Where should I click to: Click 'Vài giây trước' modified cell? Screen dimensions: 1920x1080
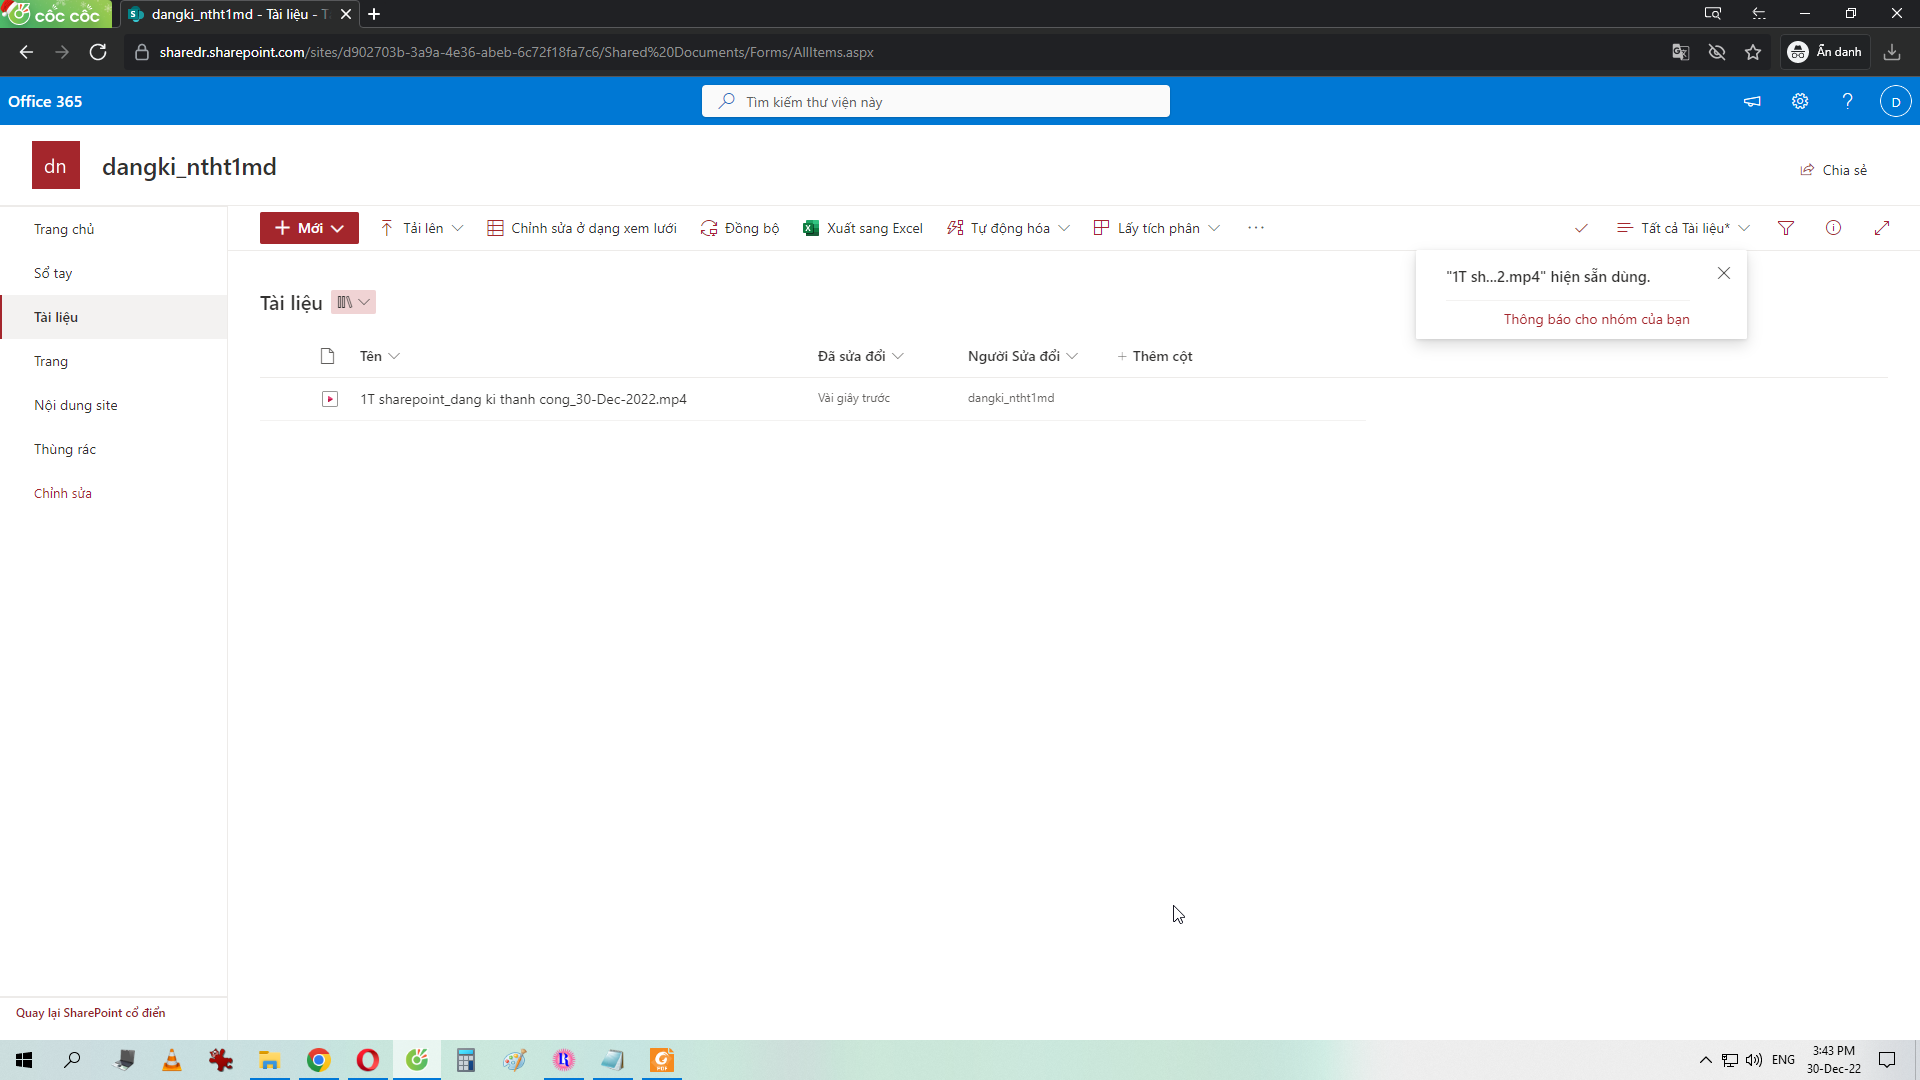coord(854,398)
